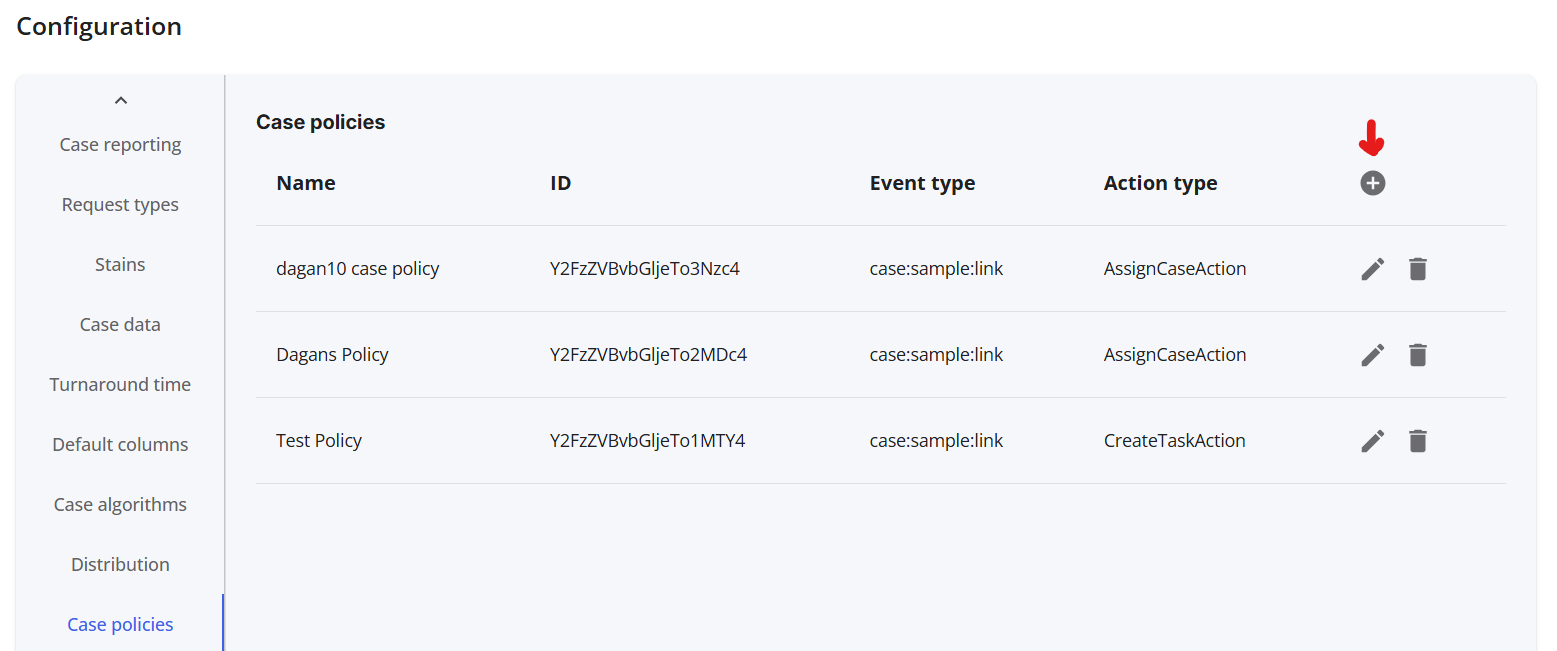Add a new case policy with plus icon
Screen dimensions: 1557x651
1373,183
